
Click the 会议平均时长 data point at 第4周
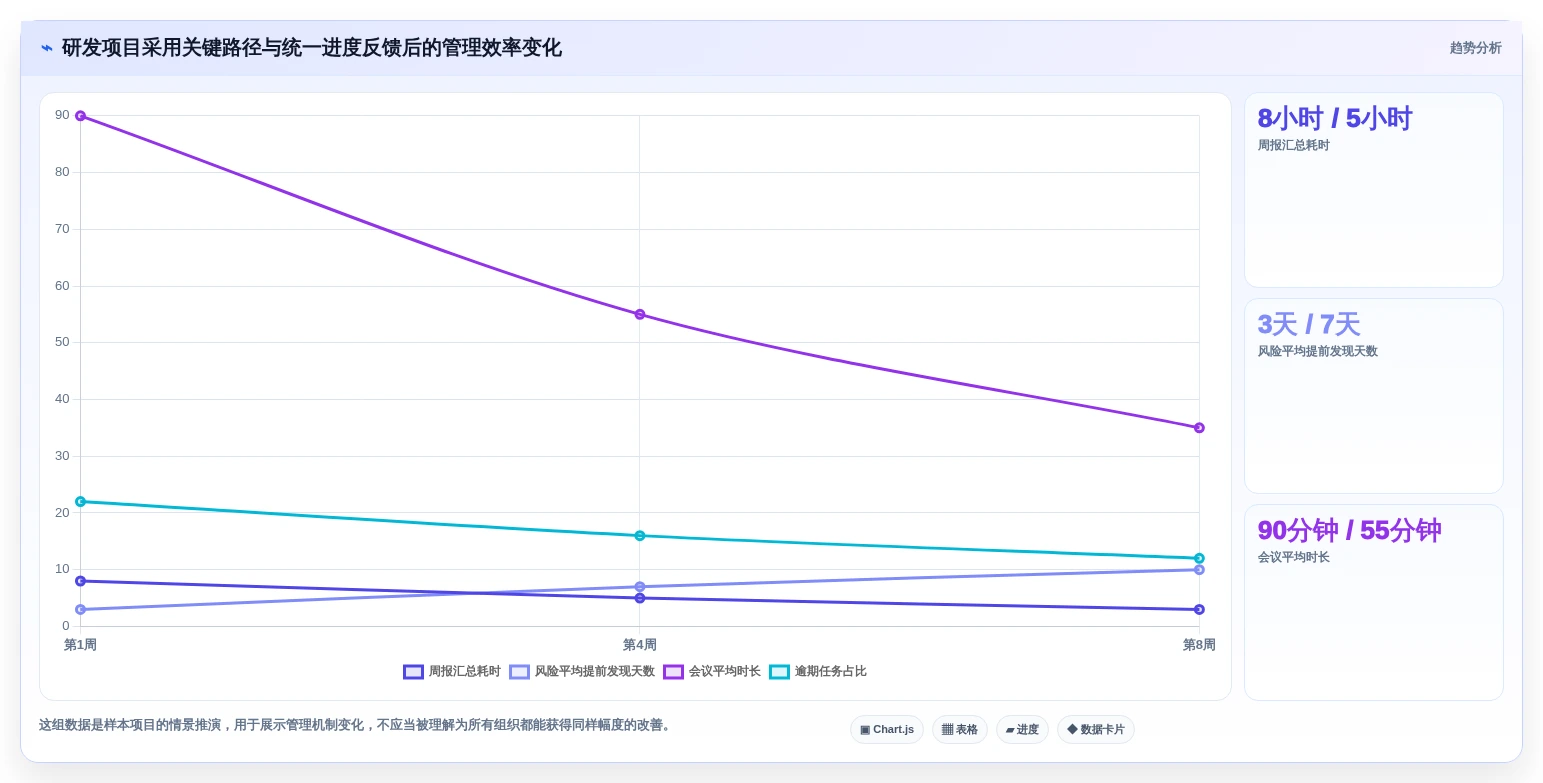tap(640, 315)
